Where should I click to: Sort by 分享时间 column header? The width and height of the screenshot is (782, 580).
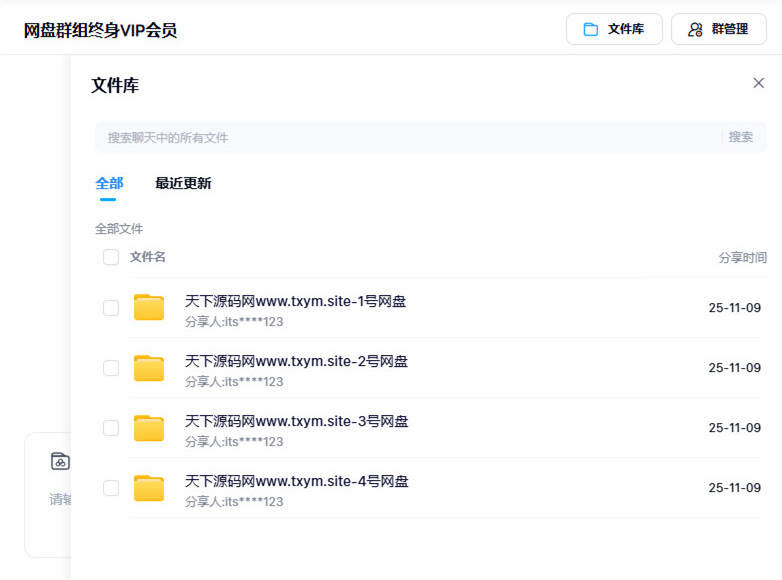coord(742,258)
